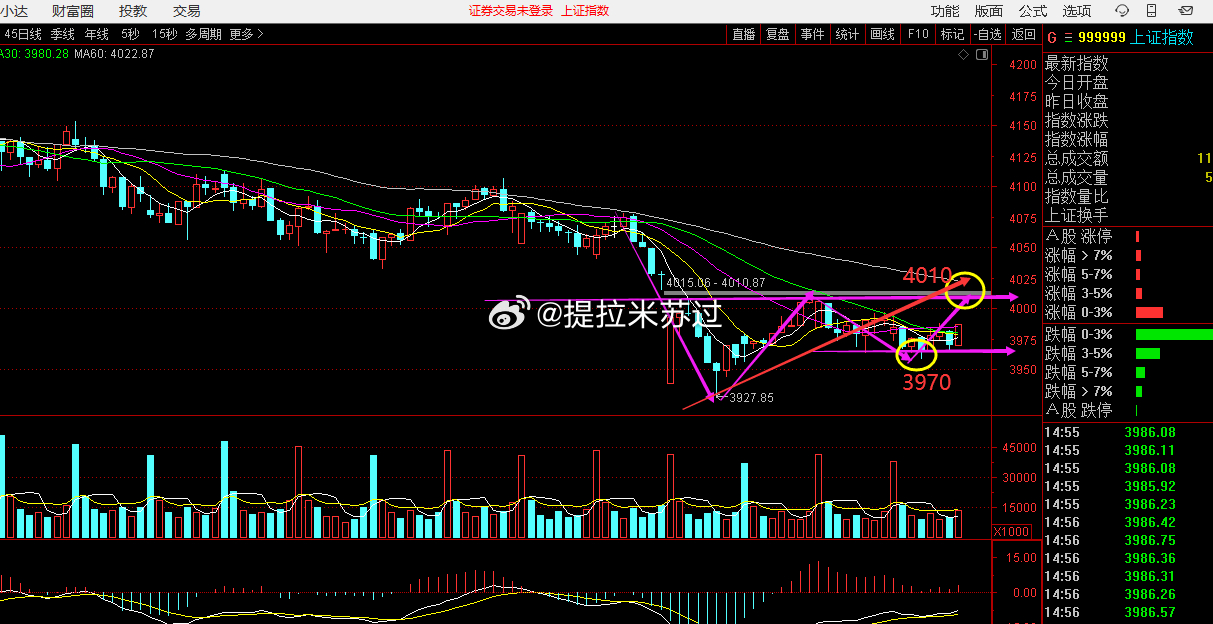Image resolution: width=1213 pixels, height=624 pixels.
Task: Click the 画线 drawing button
Action: 882,33
